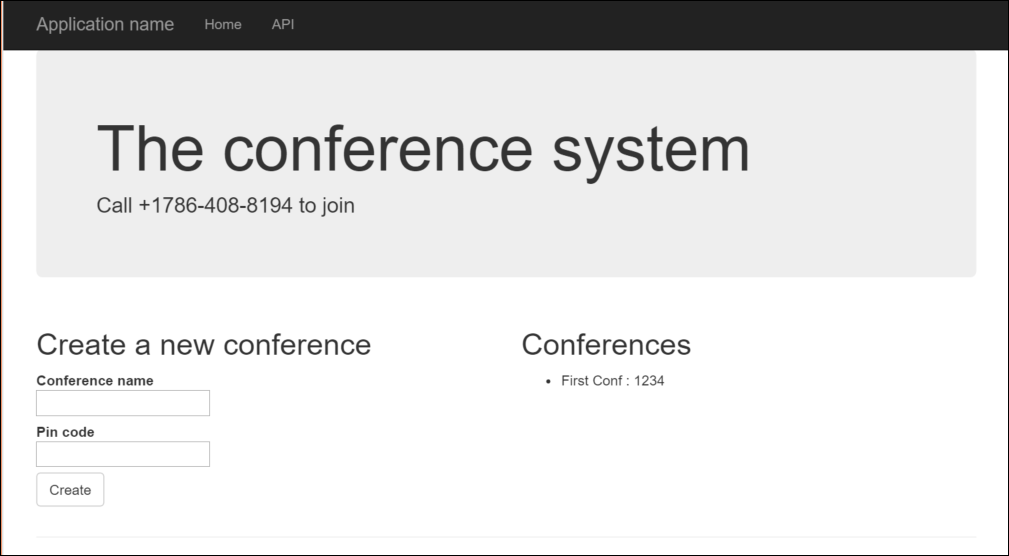Click the bullet beside First Conf
Viewport: 1009px width, 556px height.
coord(549,382)
